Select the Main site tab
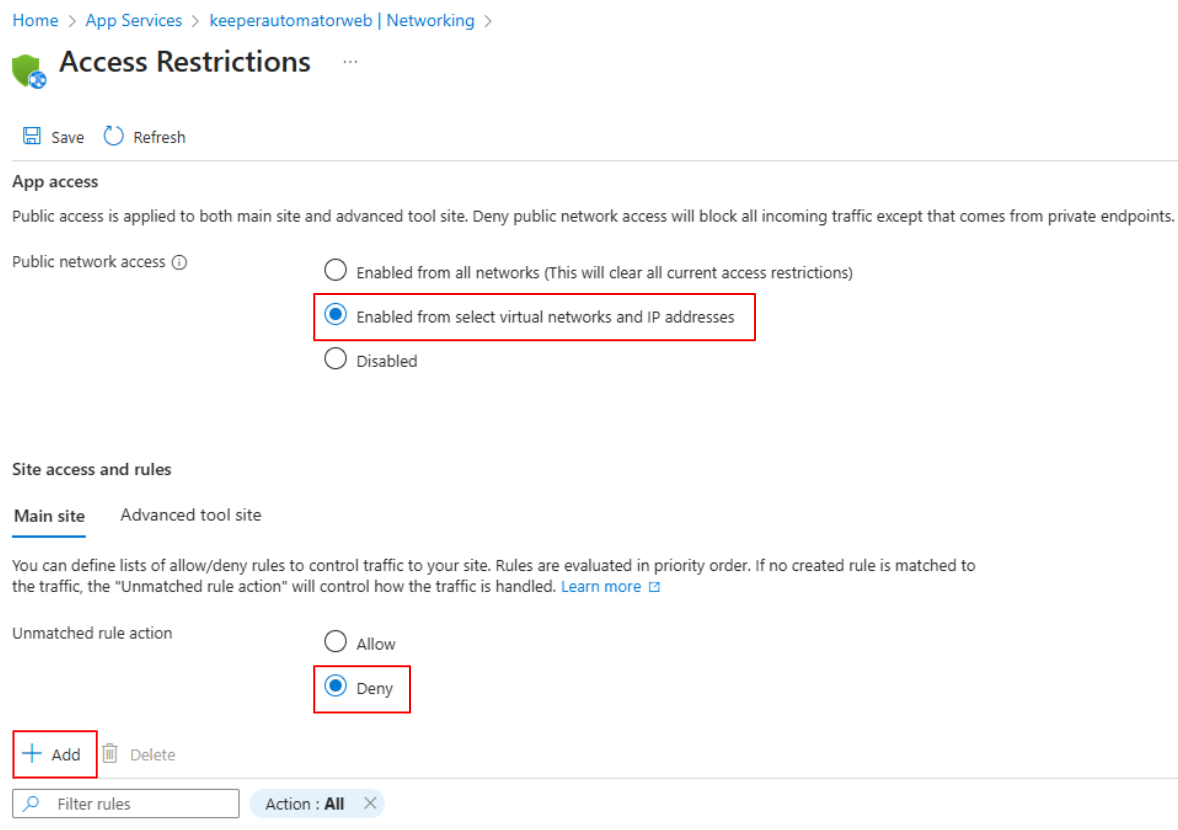The width and height of the screenshot is (1178, 830). [49, 516]
